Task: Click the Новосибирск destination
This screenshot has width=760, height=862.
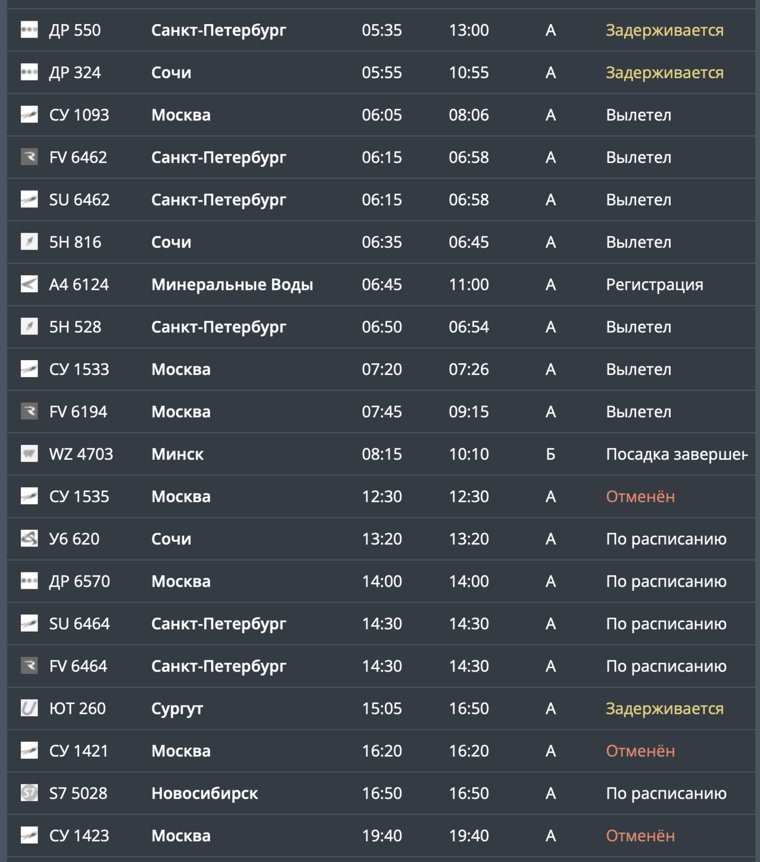Action: click(x=204, y=794)
